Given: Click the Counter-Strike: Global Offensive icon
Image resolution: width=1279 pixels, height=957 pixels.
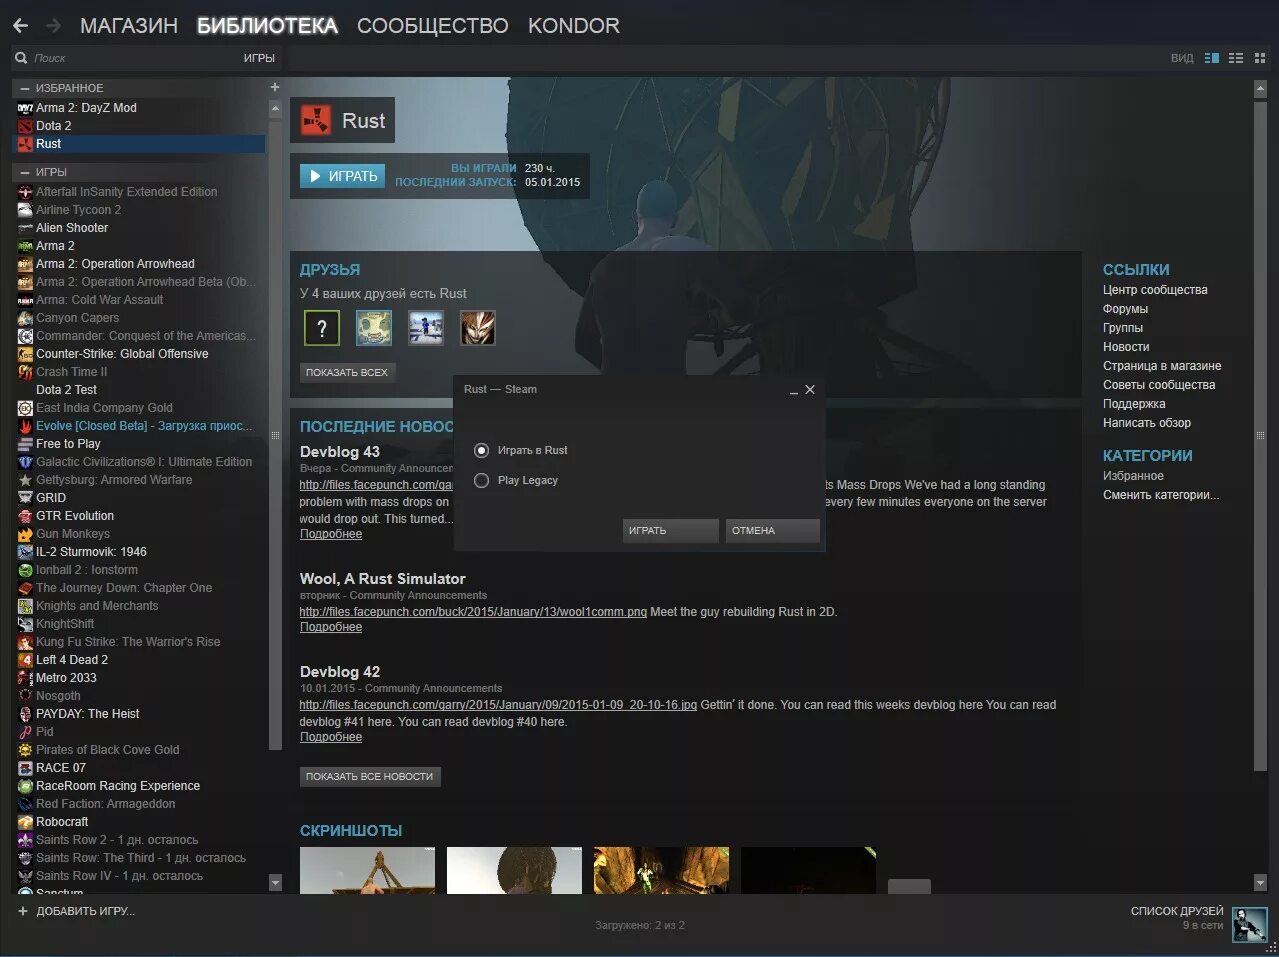Looking at the screenshot, I should 25,354.
